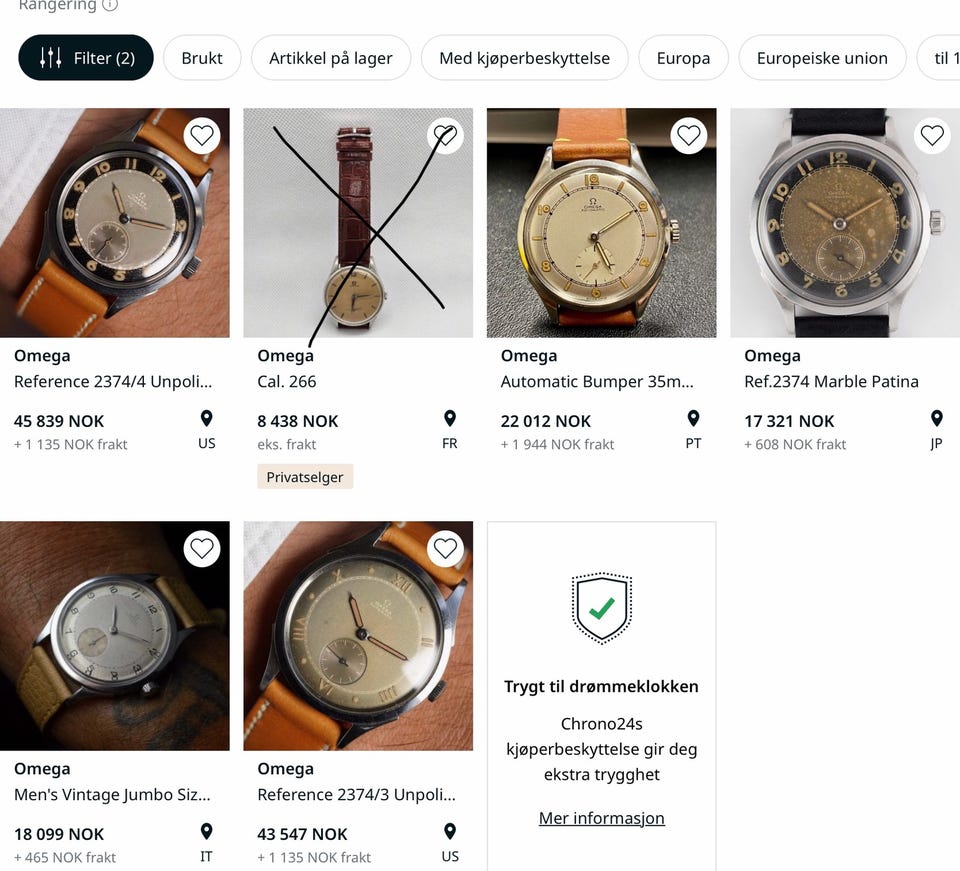Click the Rangering info icon
This screenshot has width=960, height=871.
110,5
